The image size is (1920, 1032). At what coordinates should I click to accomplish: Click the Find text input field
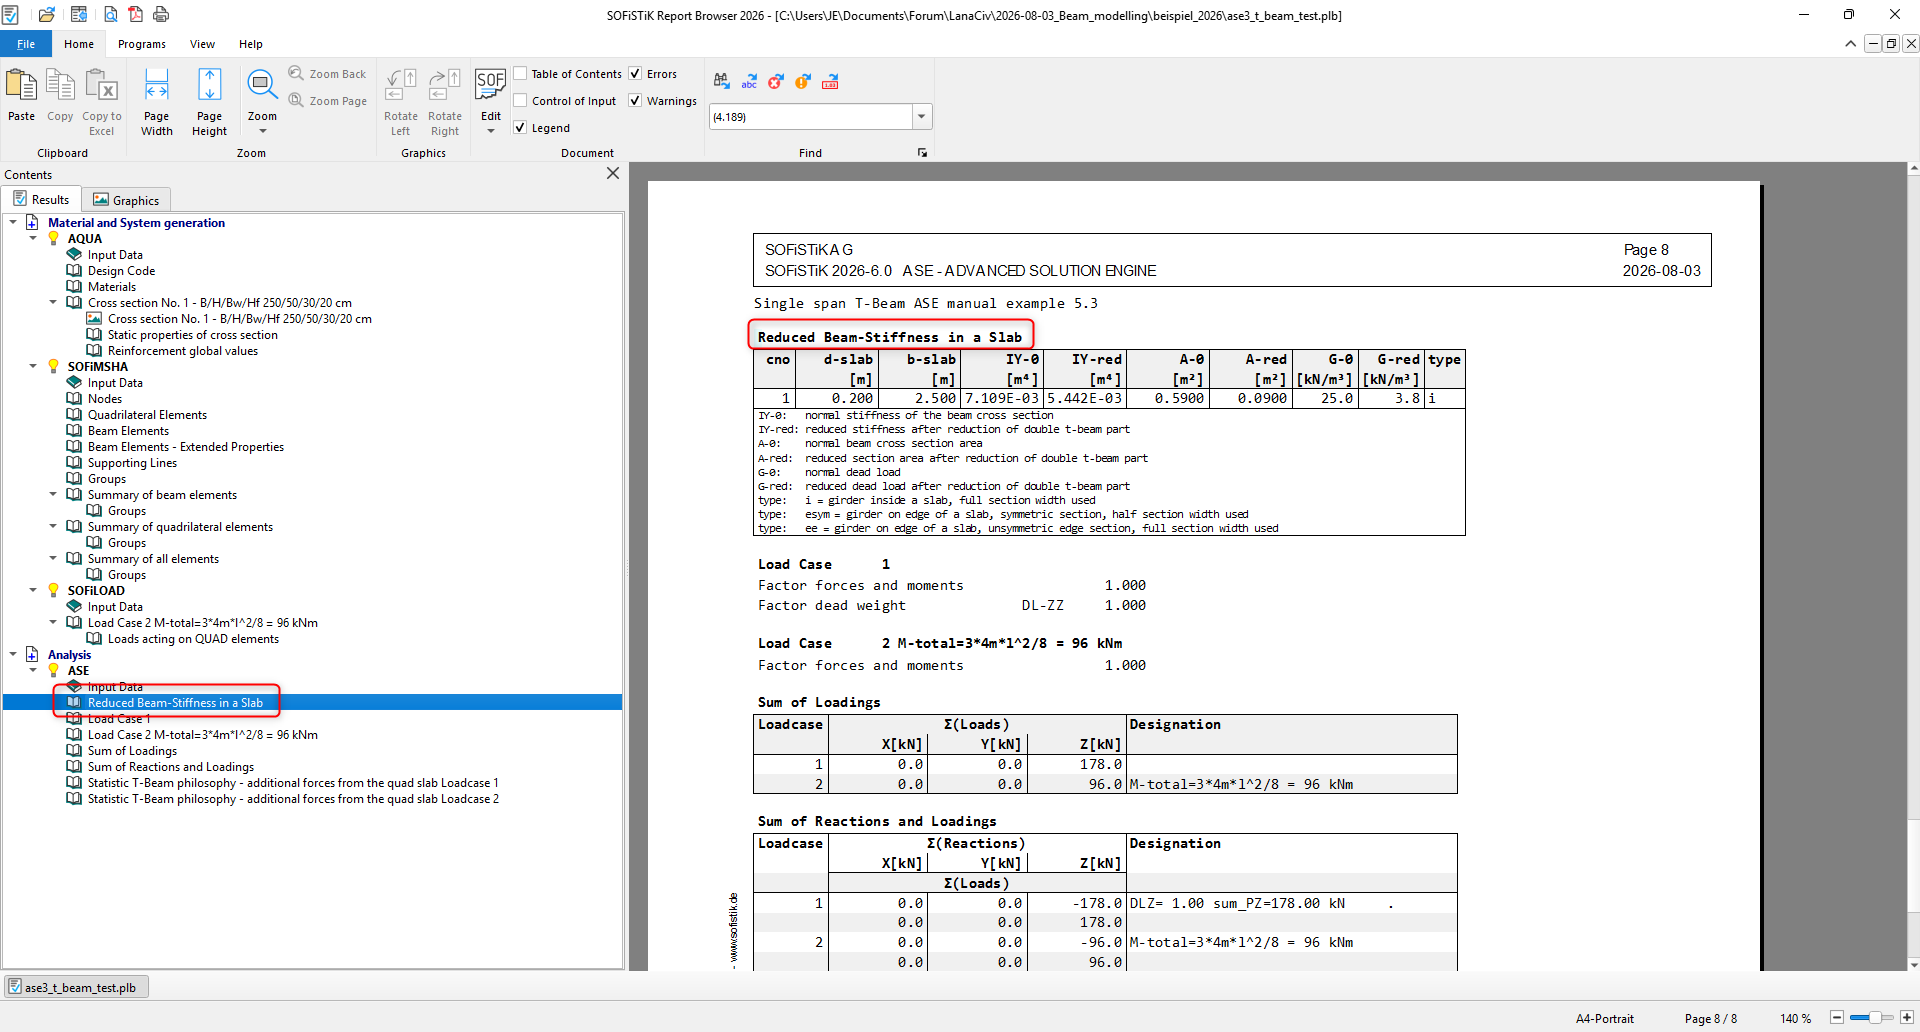810,117
